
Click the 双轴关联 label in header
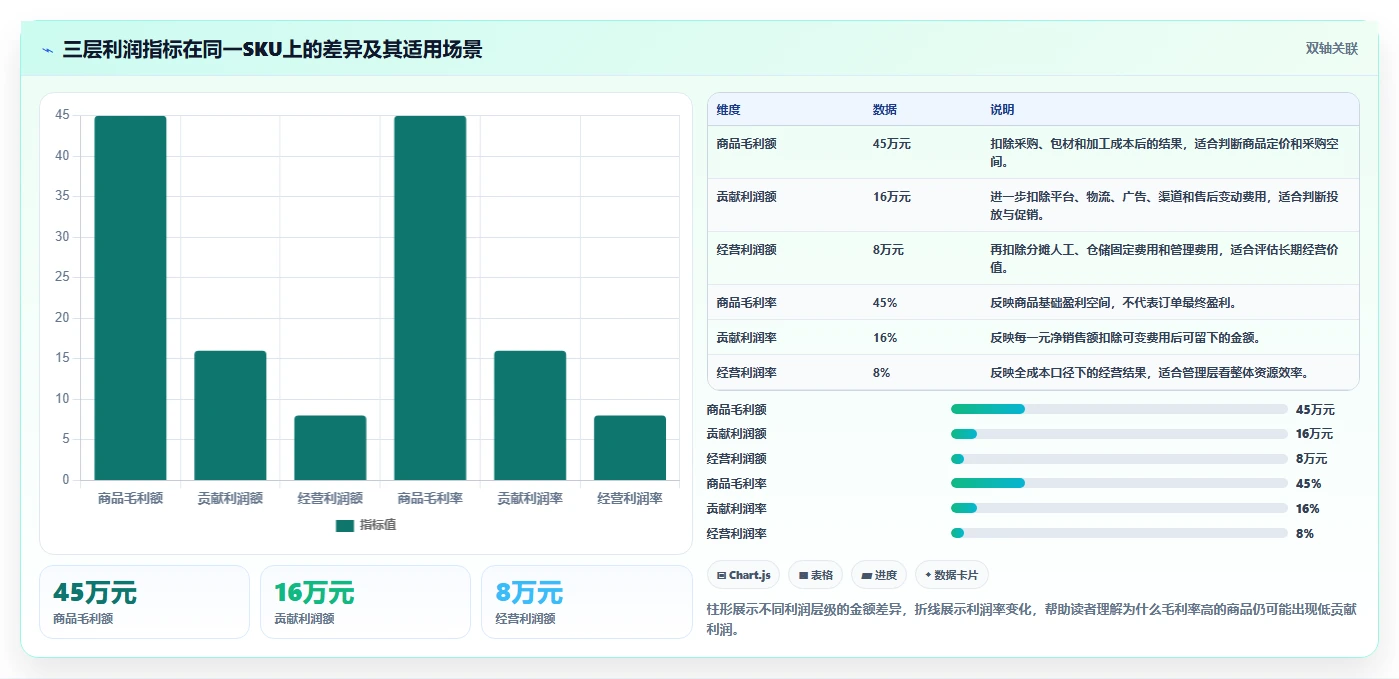pos(1331,48)
